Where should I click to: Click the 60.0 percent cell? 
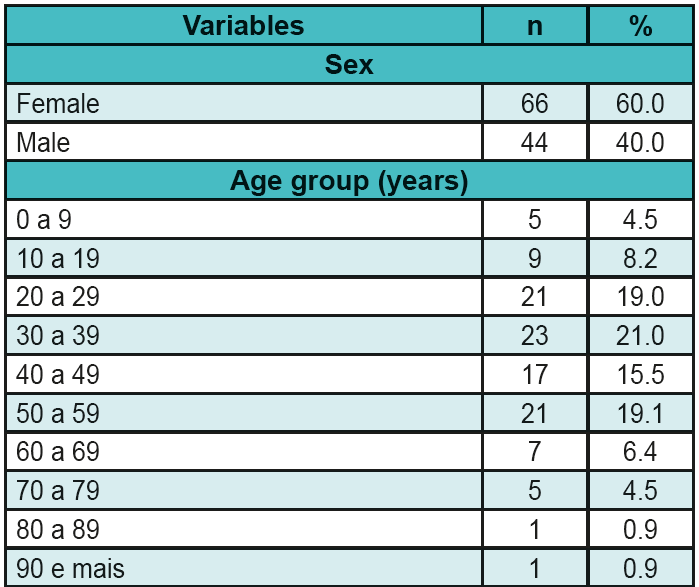[640, 104]
